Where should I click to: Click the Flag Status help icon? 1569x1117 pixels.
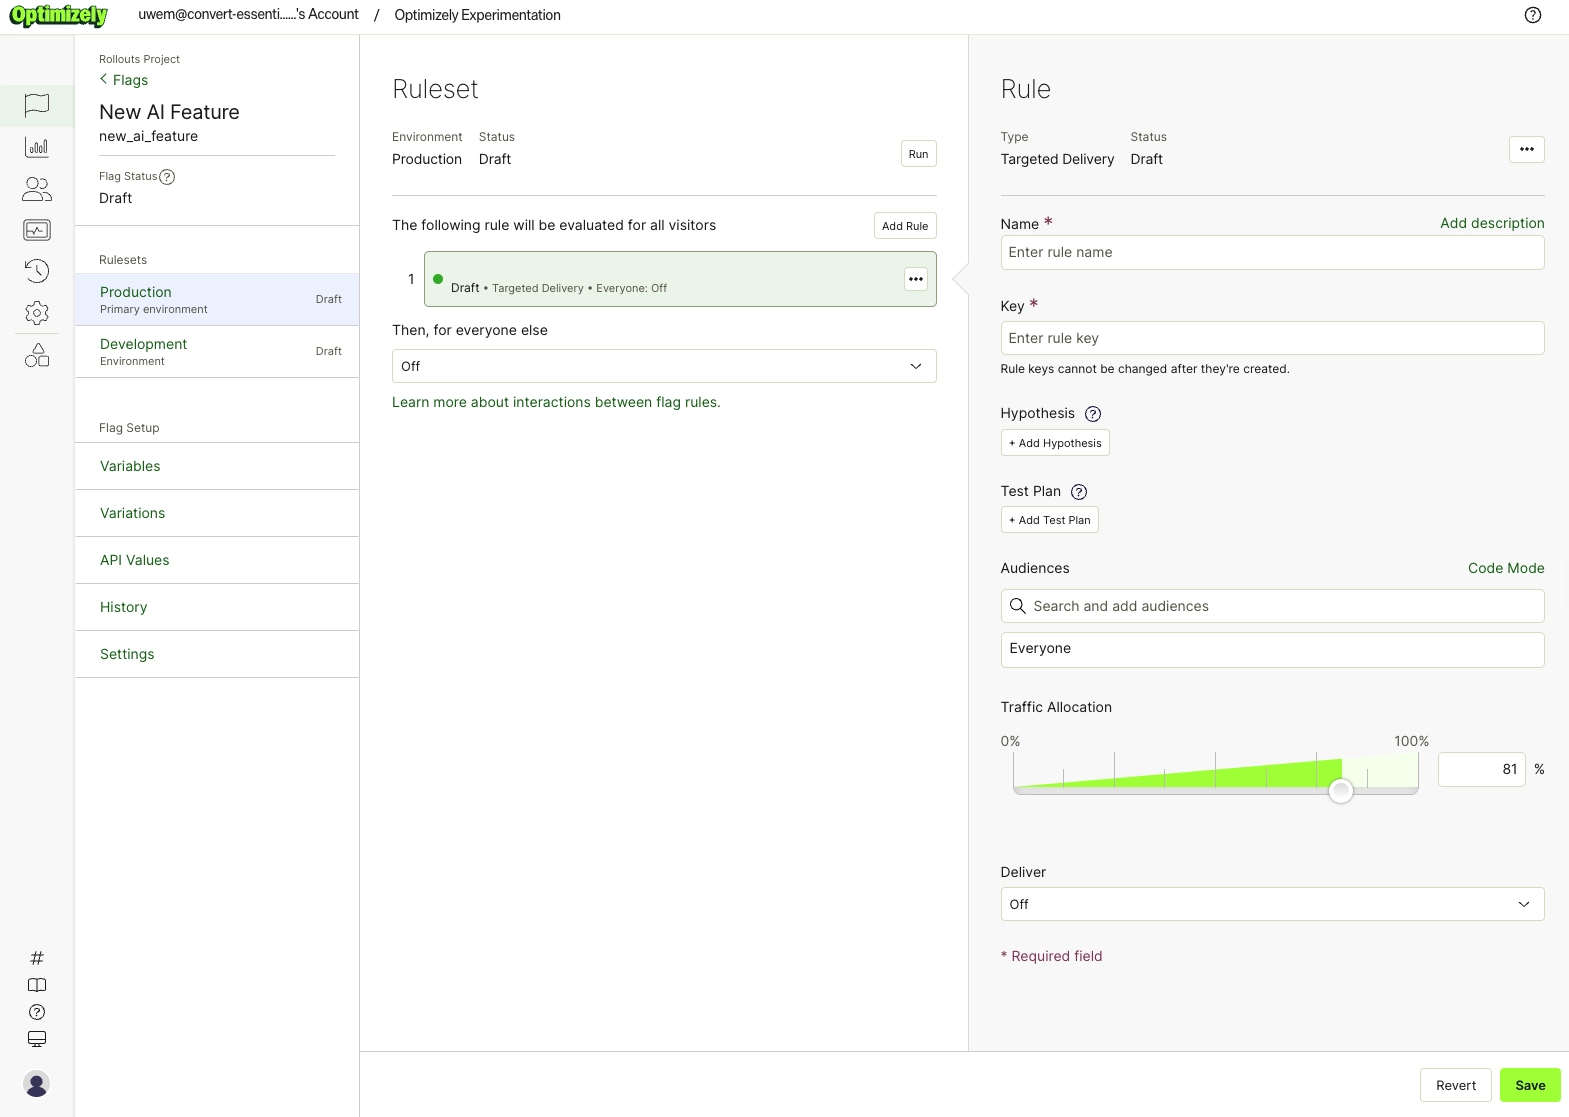point(167,177)
